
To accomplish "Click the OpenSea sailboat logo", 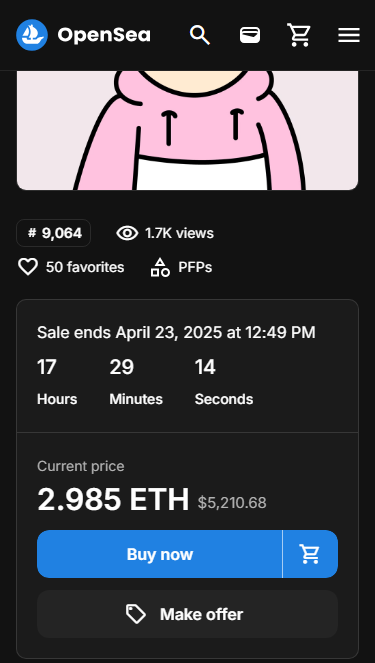I will click(x=32, y=35).
